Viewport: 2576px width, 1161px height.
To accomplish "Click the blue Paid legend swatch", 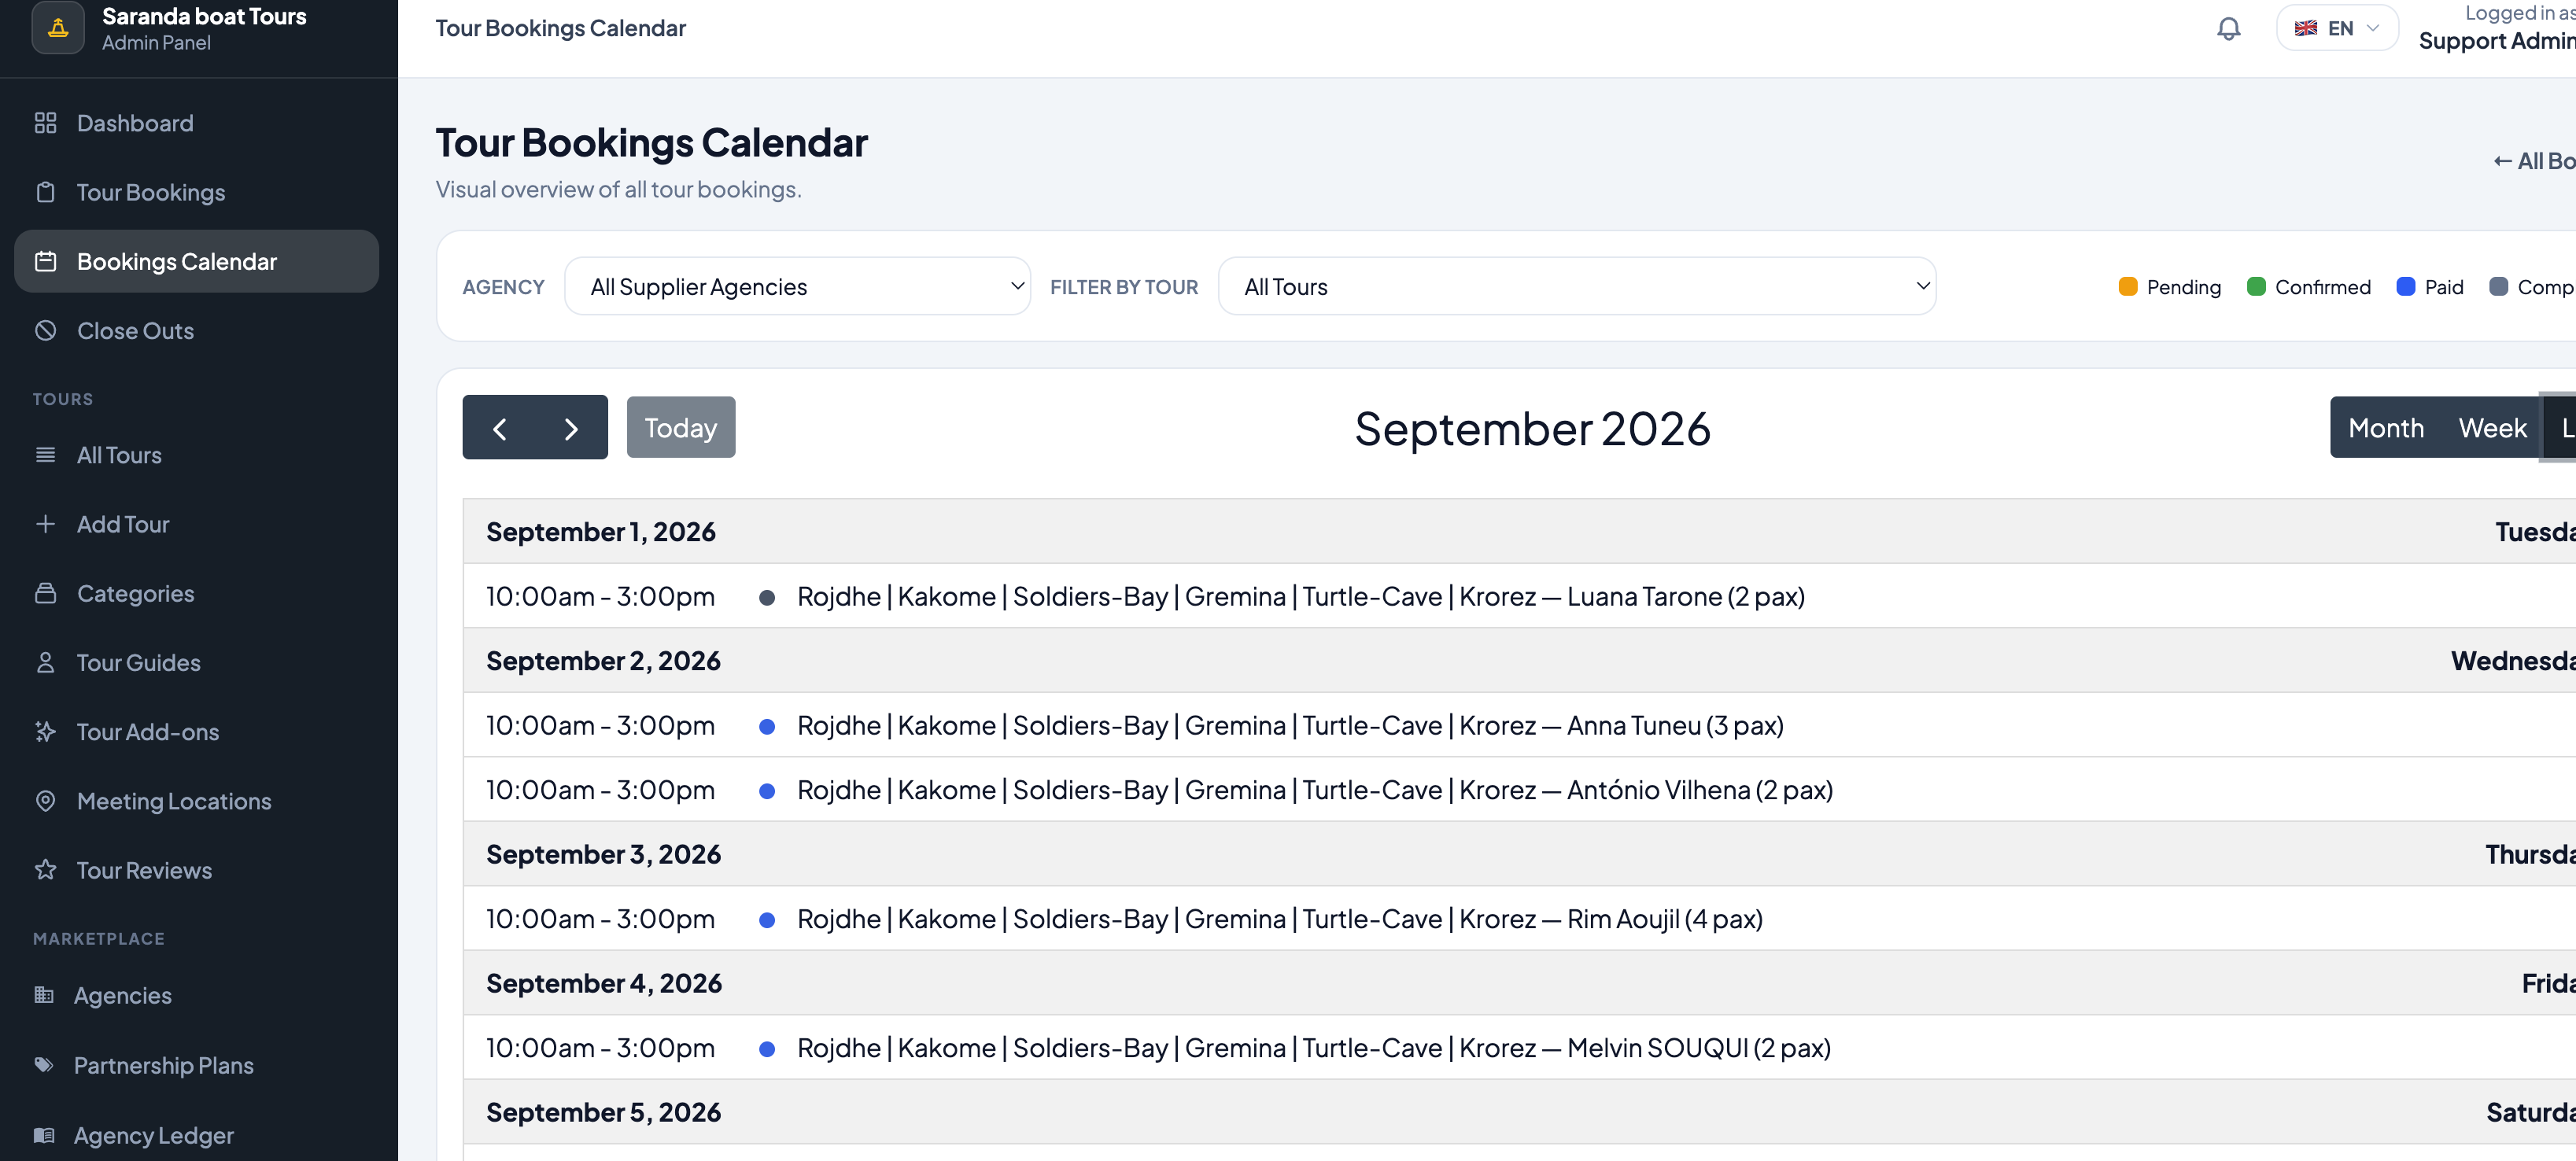I will point(2406,287).
